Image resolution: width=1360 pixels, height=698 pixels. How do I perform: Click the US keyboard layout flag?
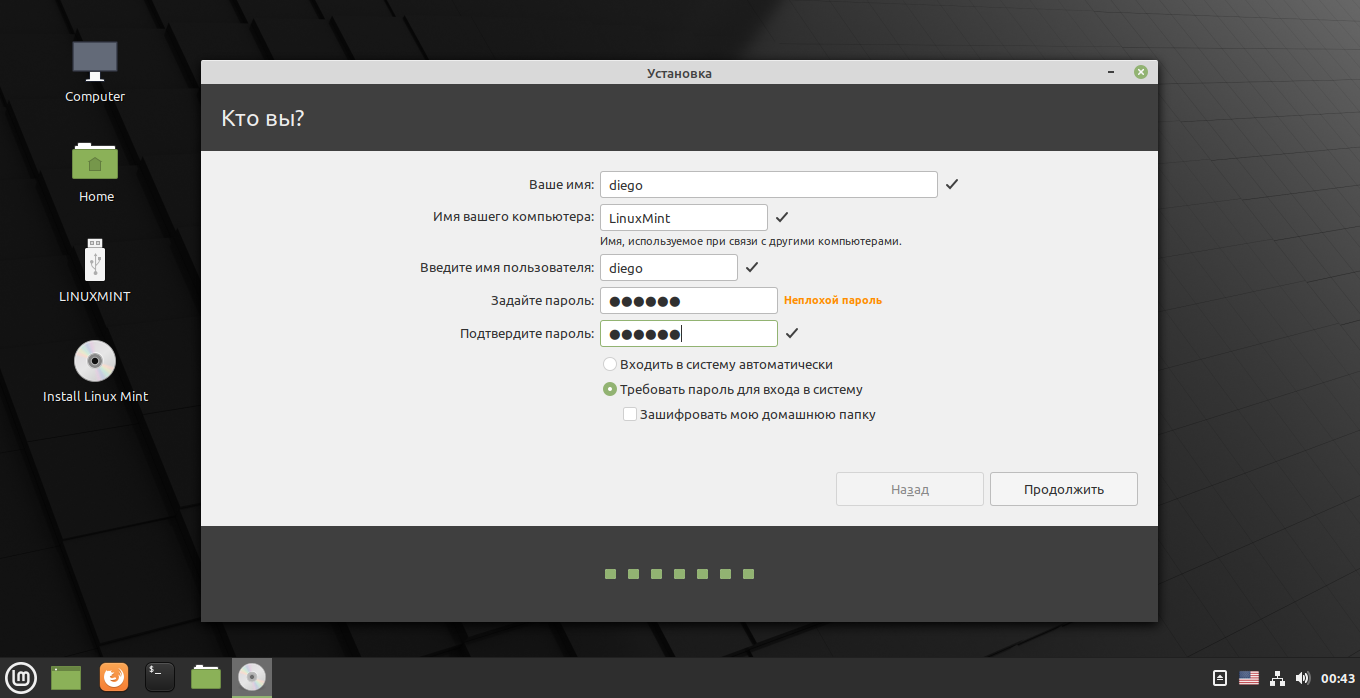1248,678
